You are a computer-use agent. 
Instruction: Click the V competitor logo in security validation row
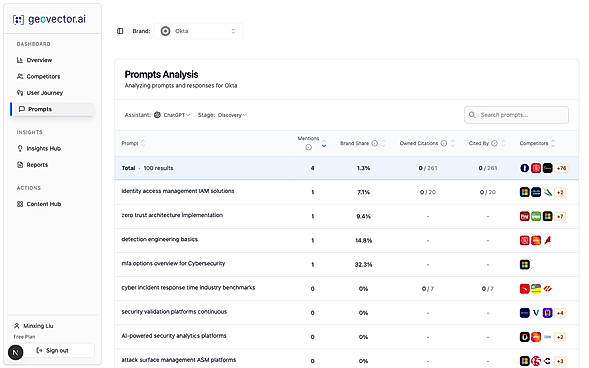536,313
